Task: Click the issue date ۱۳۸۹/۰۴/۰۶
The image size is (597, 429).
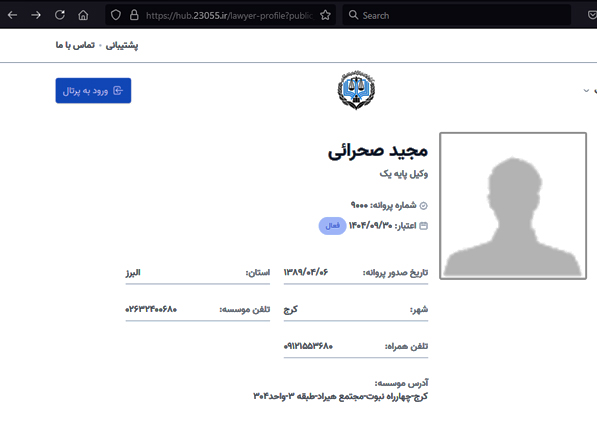Action: click(306, 272)
